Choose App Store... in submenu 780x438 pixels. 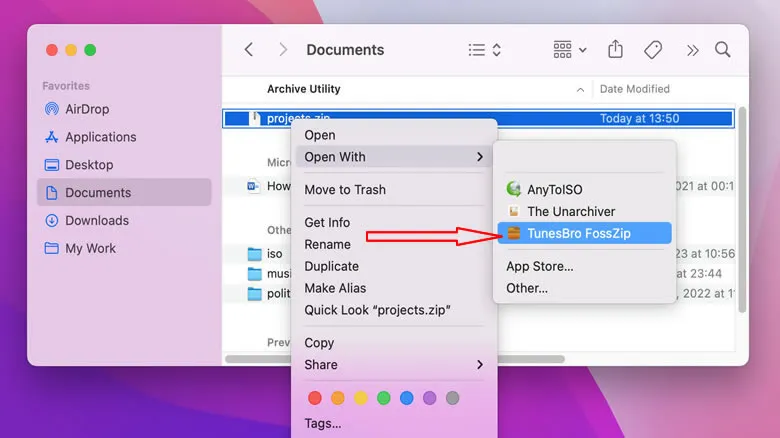[x=585, y=266]
